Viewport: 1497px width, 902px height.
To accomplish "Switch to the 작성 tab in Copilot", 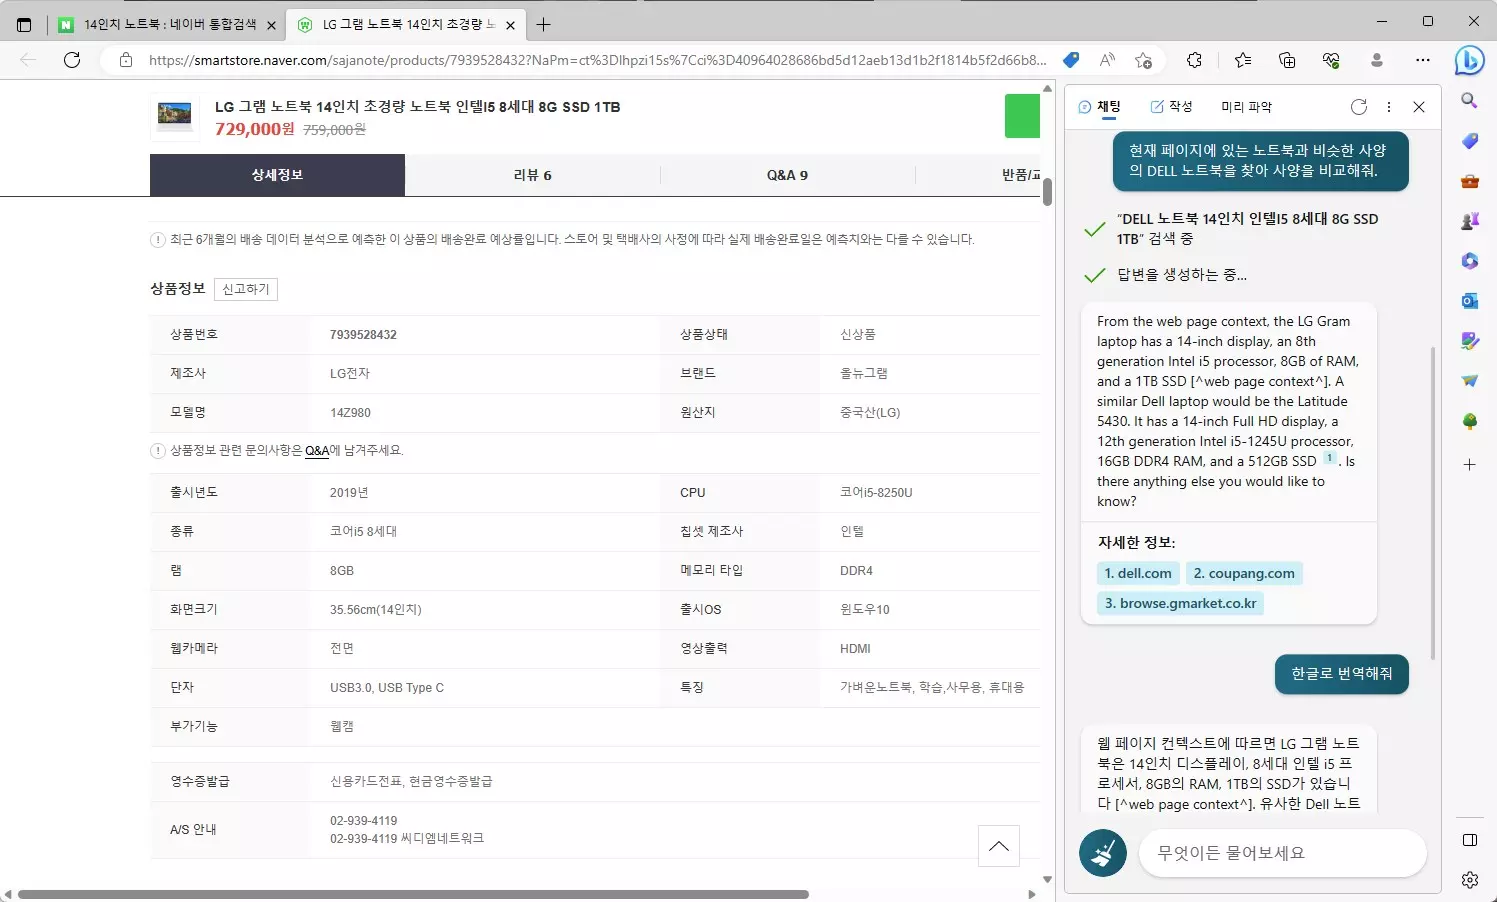I will (1171, 107).
